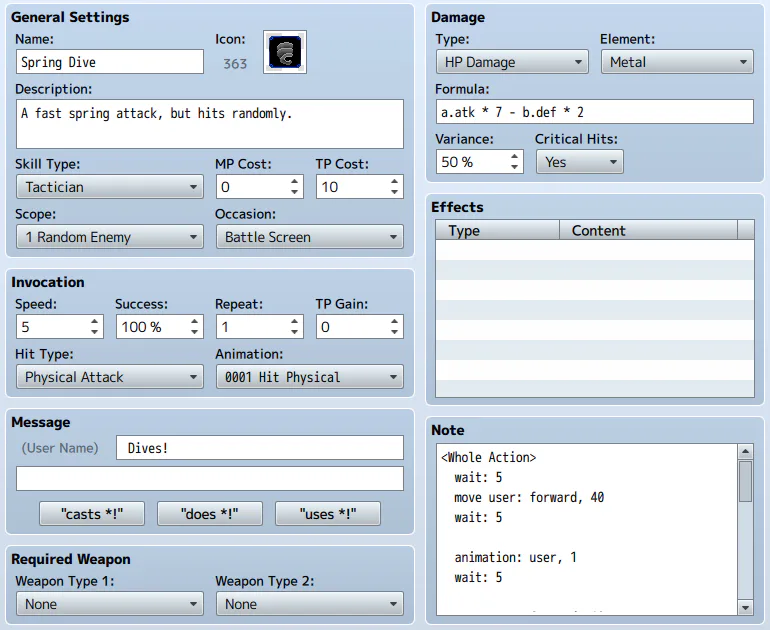The height and width of the screenshot is (630, 770).
Task: Increase Repeat count with the up arrow
Action: 294,322
